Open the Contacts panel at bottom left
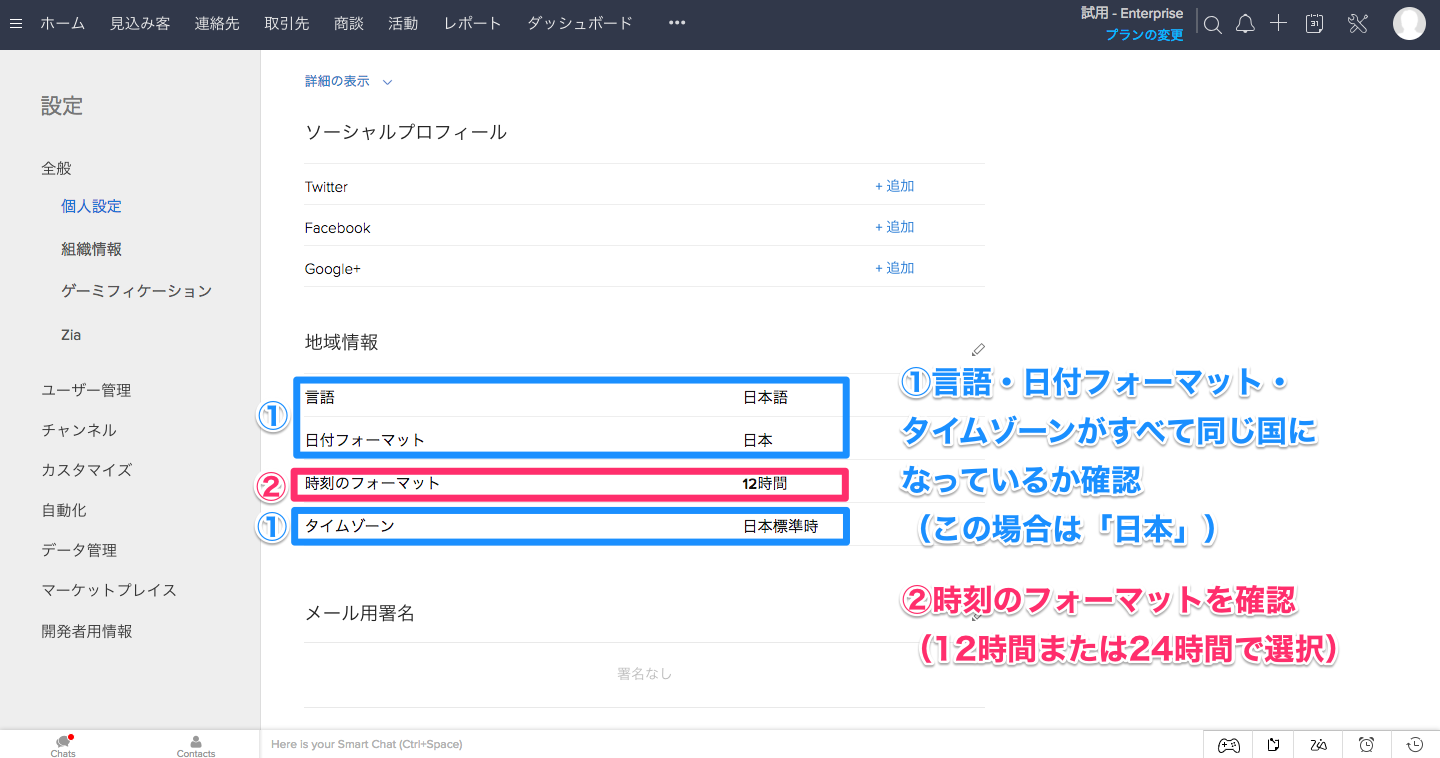Viewport: 1440px width, 758px height. pyautogui.click(x=195, y=744)
